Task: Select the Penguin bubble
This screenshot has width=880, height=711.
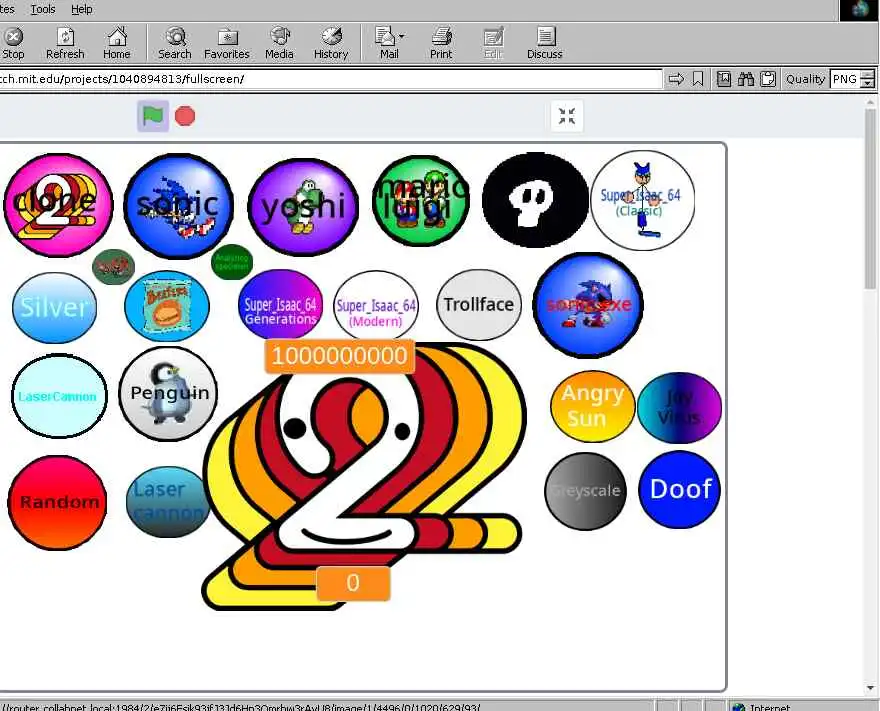Action: coord(168,393)
